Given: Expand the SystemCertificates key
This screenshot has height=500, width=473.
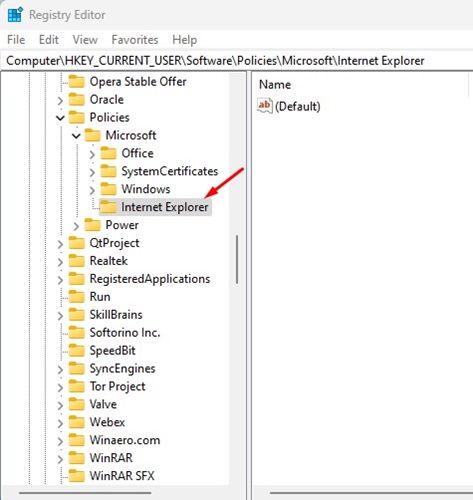Looking at the screenshot, I should click(x=92, y=172).
